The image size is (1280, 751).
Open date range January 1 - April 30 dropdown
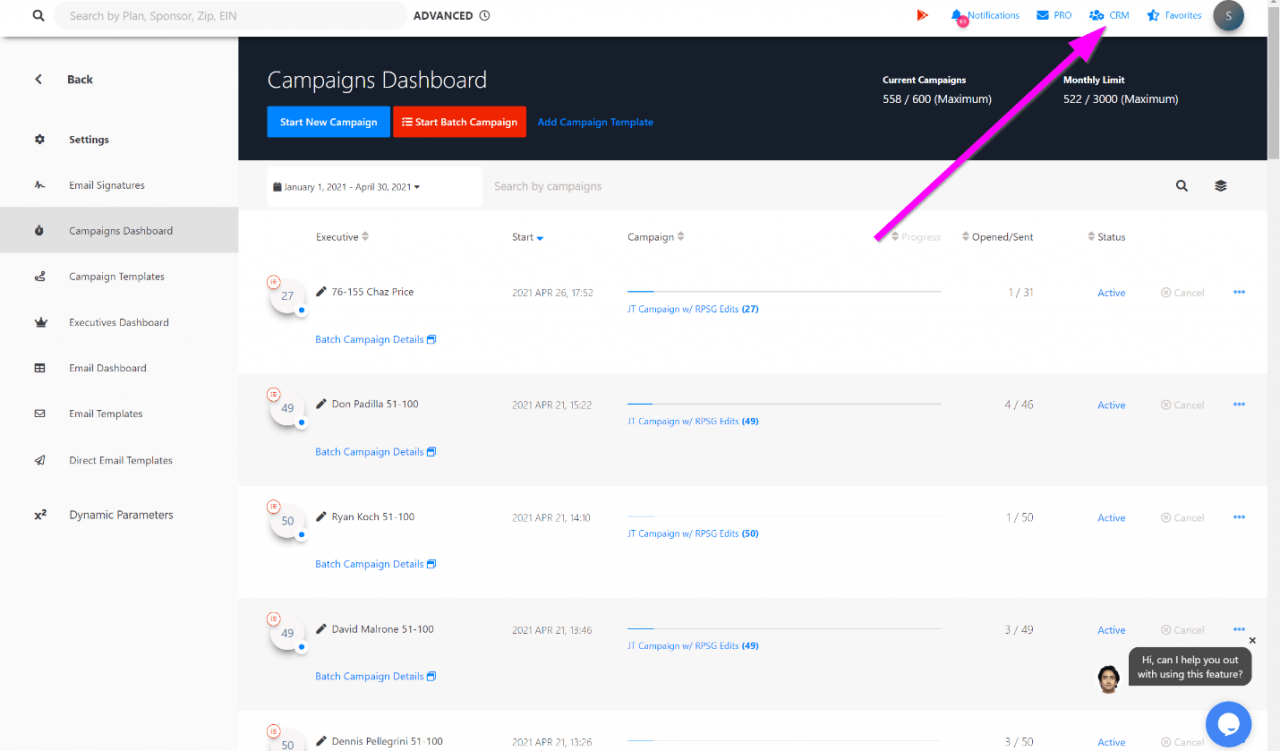click(x=347, y=187)
